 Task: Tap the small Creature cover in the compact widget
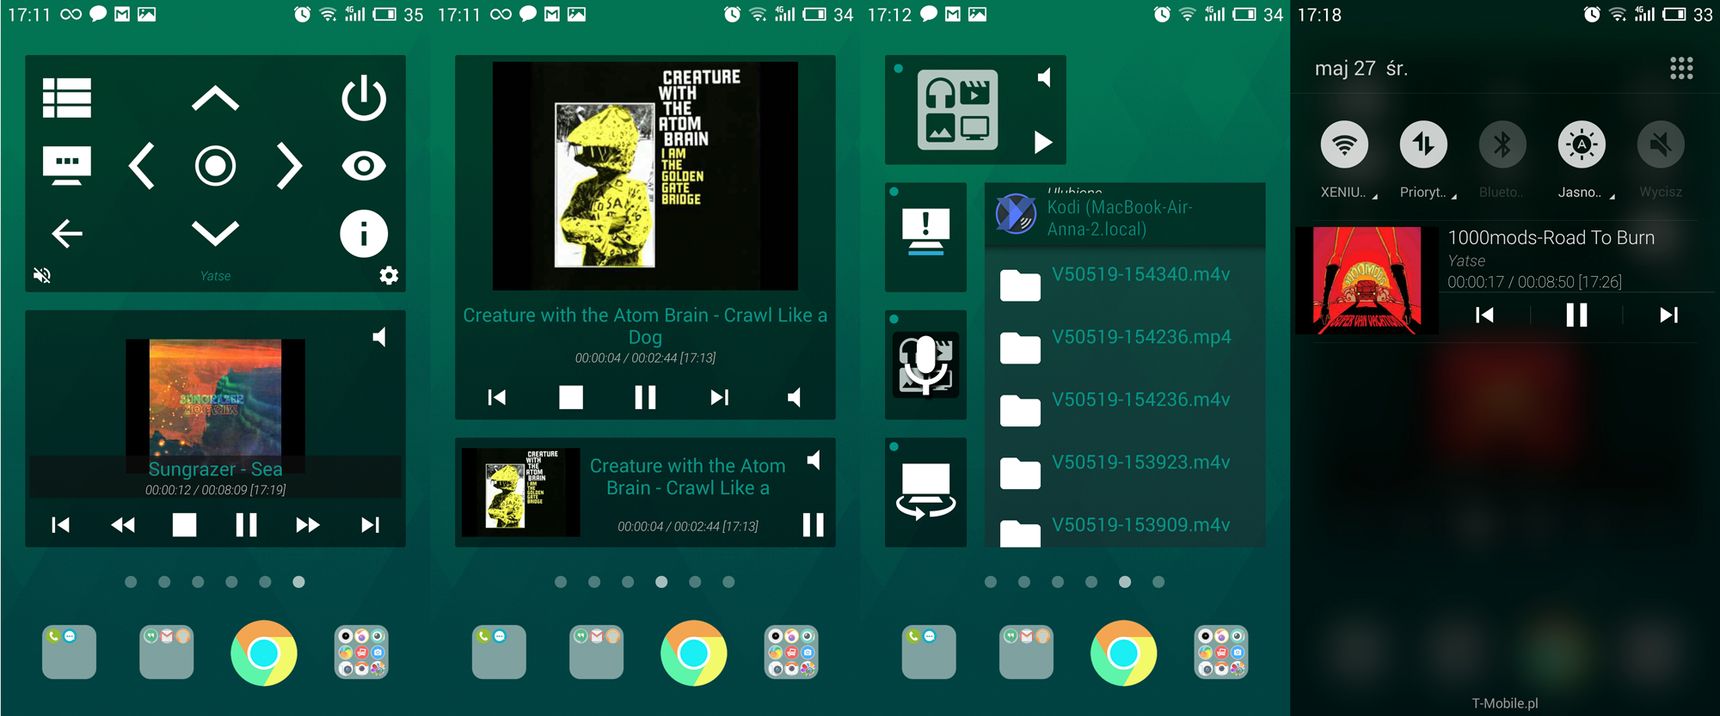point(520,493)
